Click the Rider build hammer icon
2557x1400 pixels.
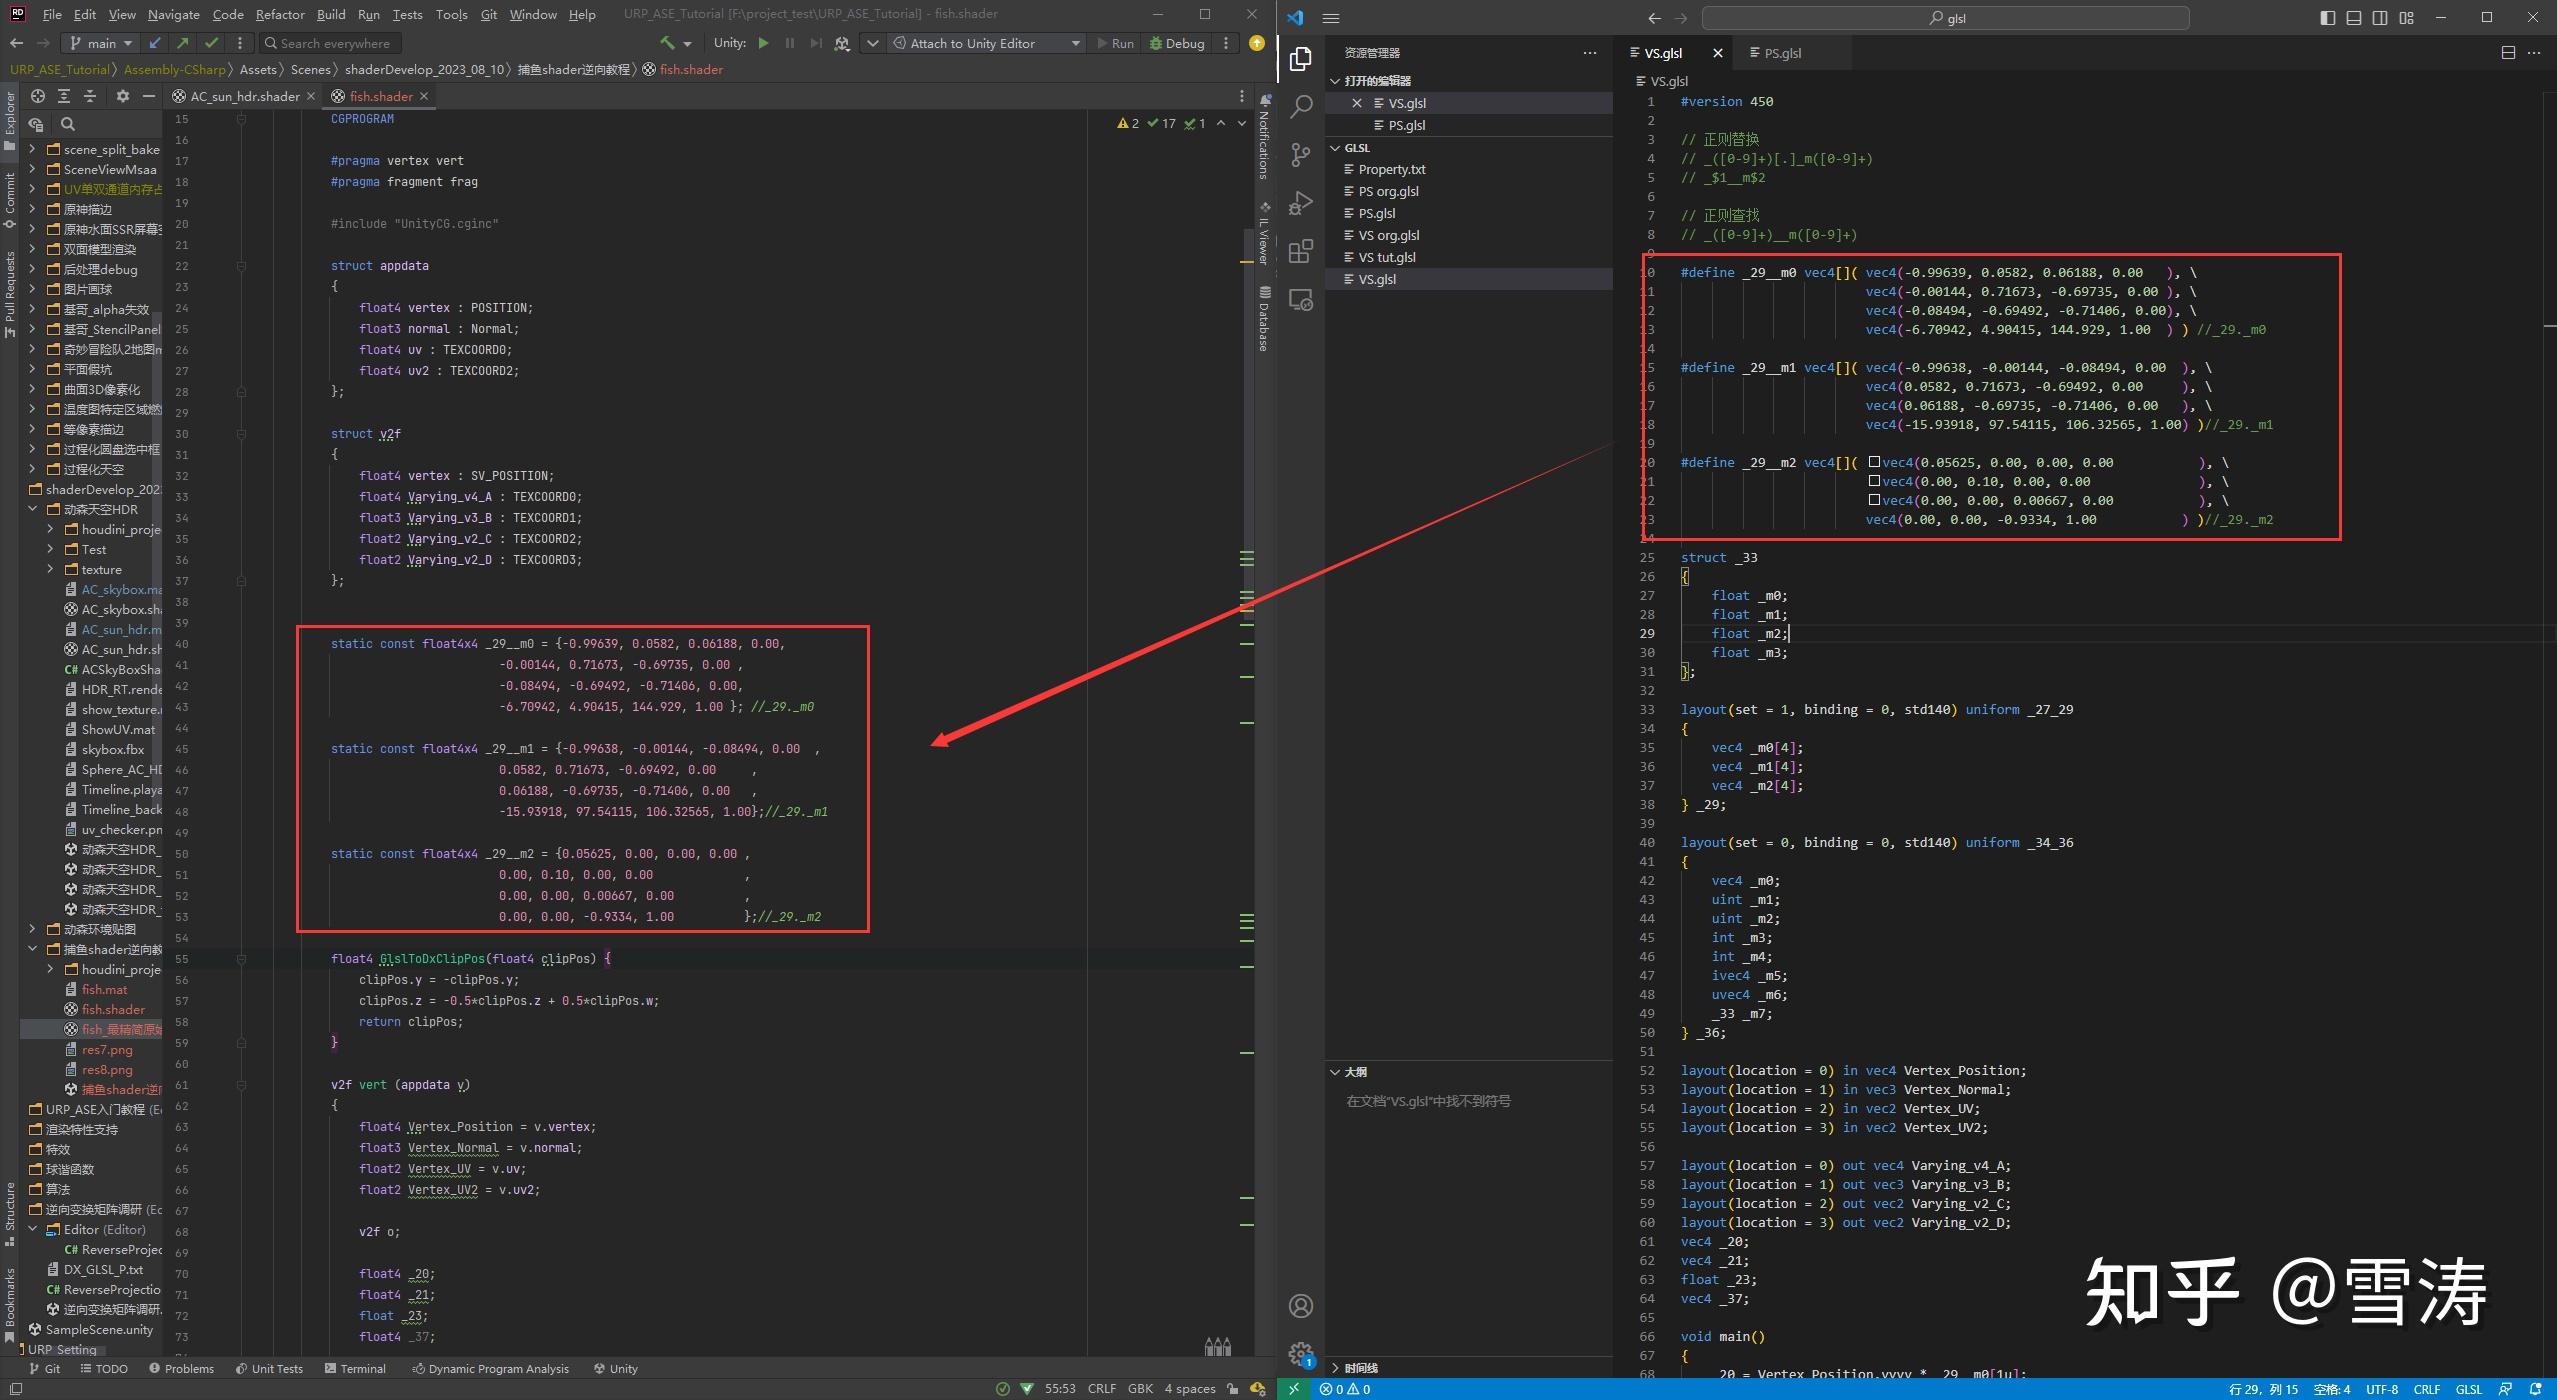pos(667,43)
